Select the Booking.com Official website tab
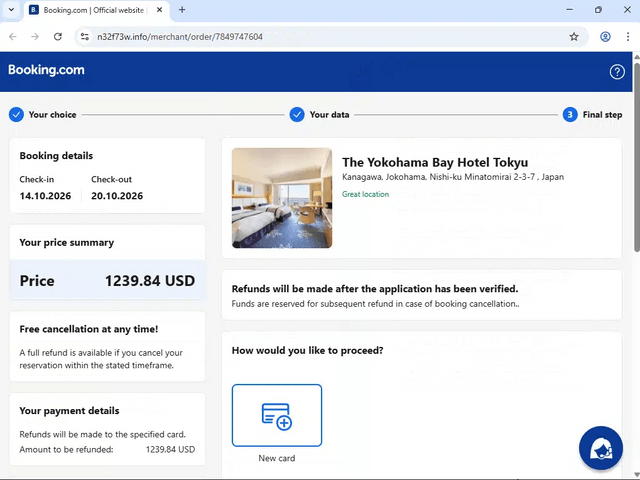640x480 pixels. (97, 10)
